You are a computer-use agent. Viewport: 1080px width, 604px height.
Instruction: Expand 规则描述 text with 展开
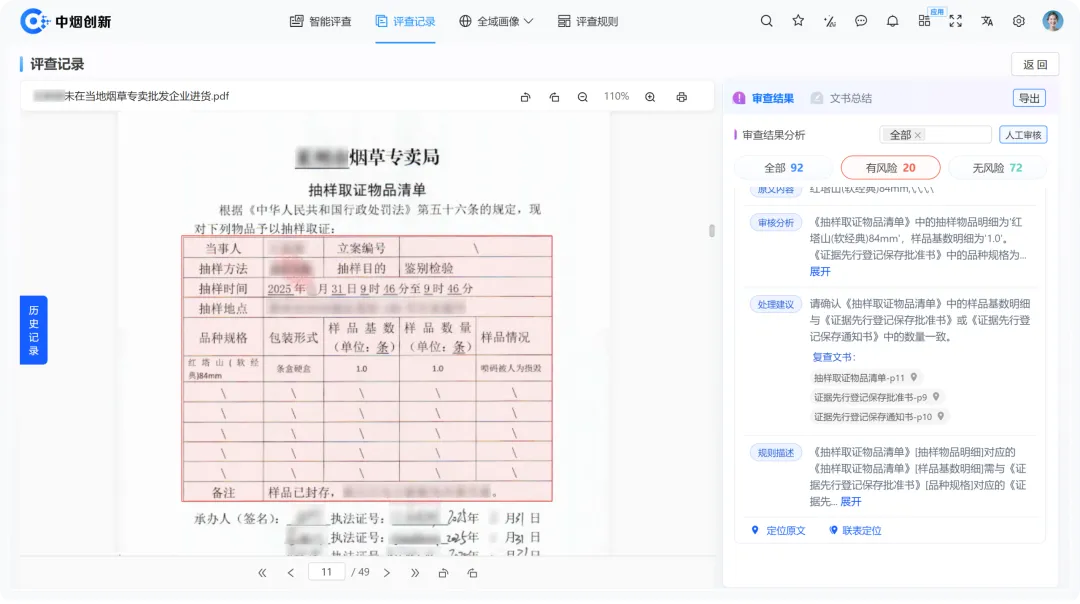point(851,501)
